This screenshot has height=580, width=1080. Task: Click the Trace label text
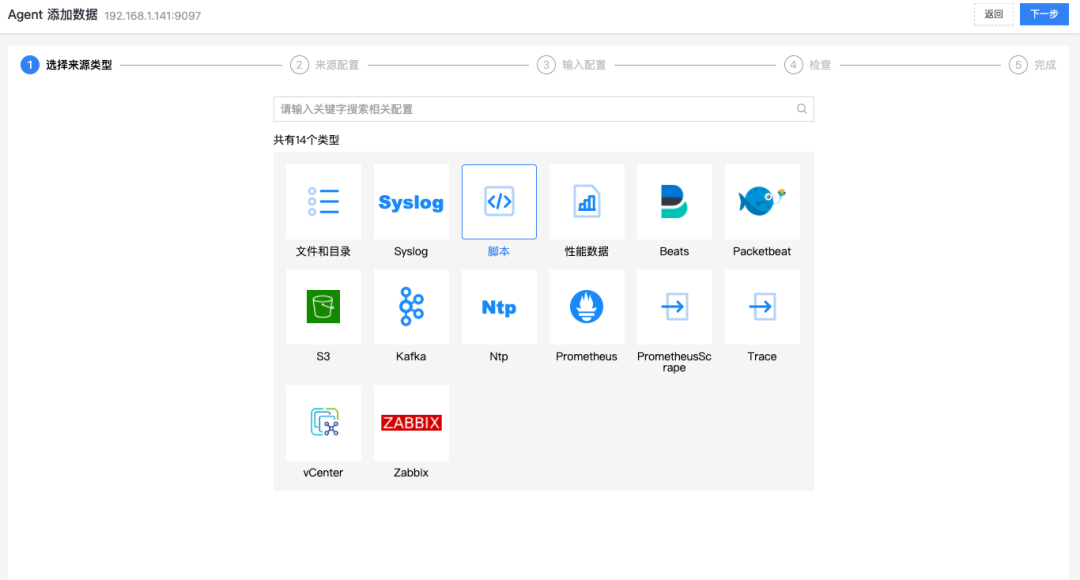[x=762, y=356]
